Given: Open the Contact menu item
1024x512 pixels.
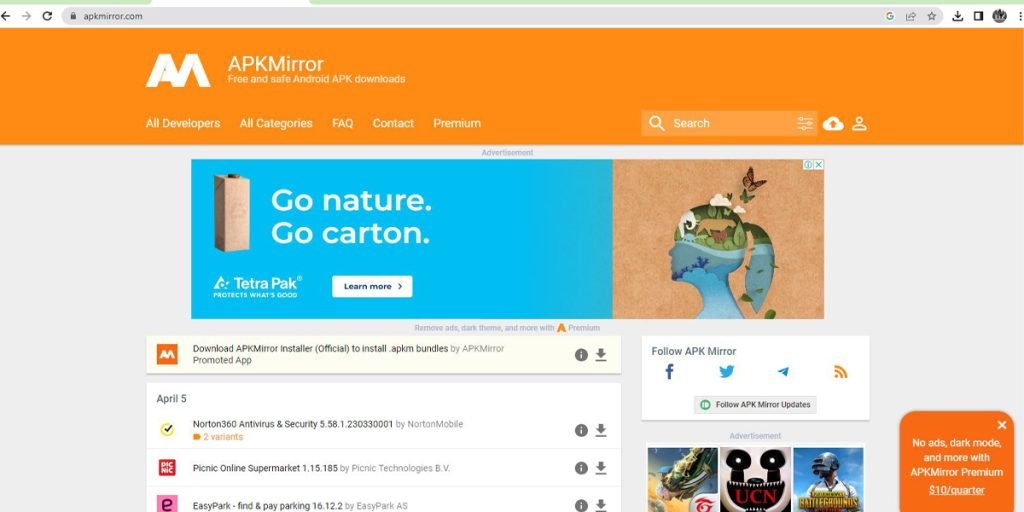Looking at the screenshot, I should (393, 123).
